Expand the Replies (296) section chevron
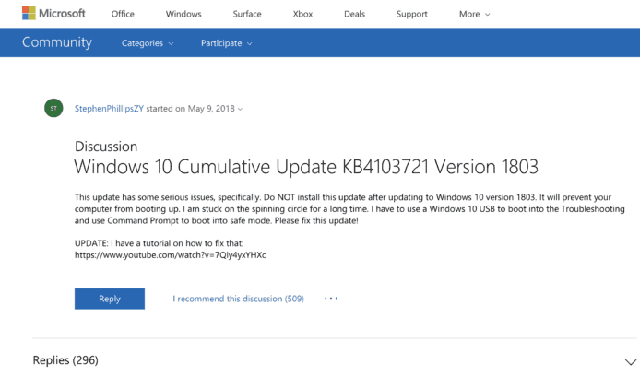The width and height of the screenshot is (640, 377). [630, 361]
